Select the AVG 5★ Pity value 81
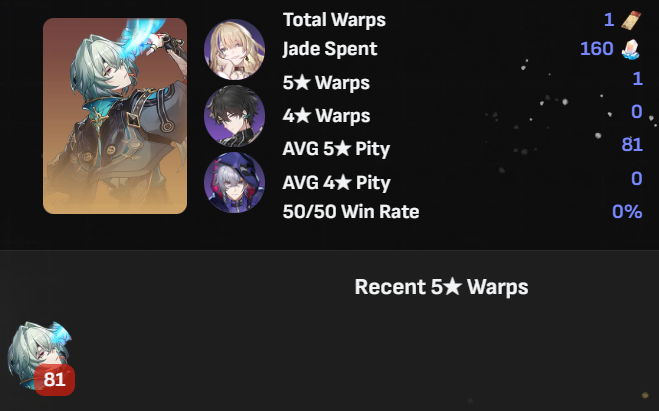The width and height of the screenshot is (659, 411). pos(632,145)
